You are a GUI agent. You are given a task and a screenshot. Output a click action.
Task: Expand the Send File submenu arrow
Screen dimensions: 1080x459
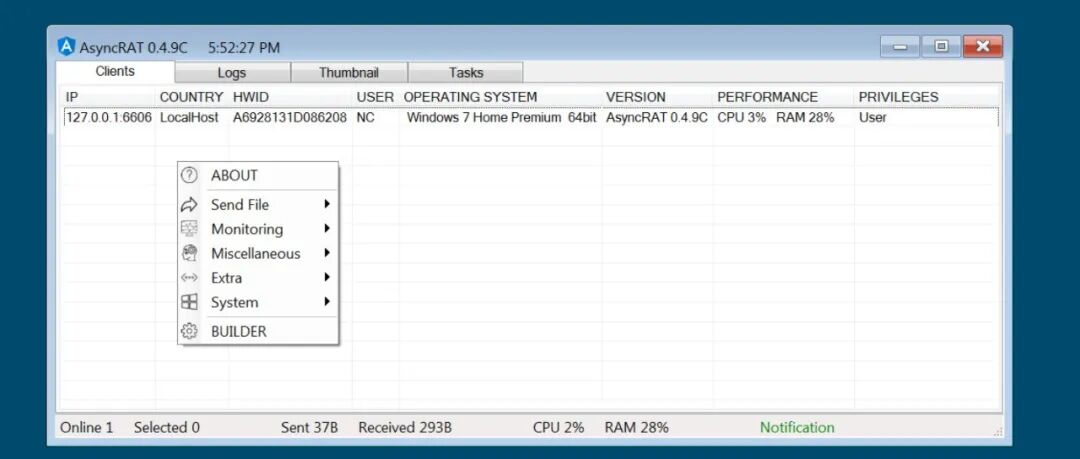click(326, 204)
